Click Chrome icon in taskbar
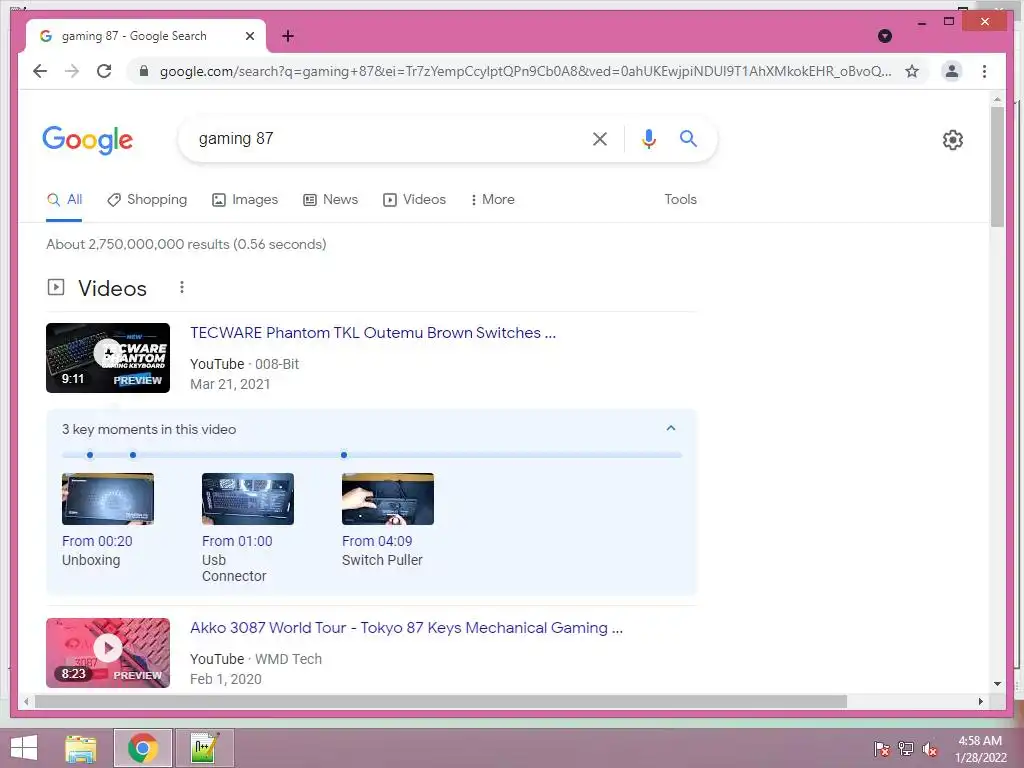Image resolution: width=1024 pixels, height=768 pixels. (143, 748)
